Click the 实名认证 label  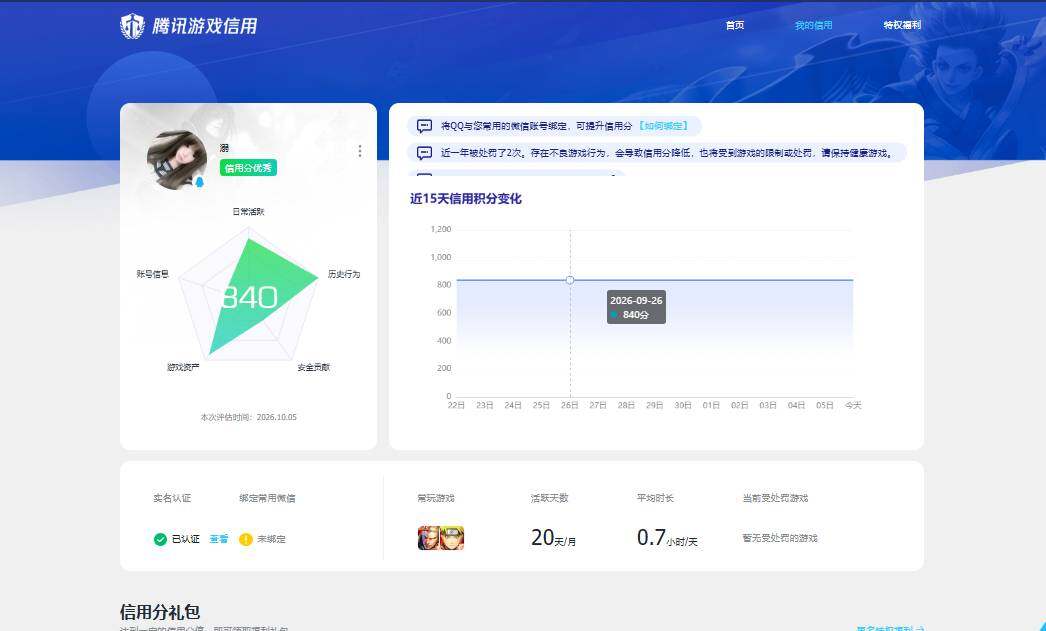pos(172,498)
